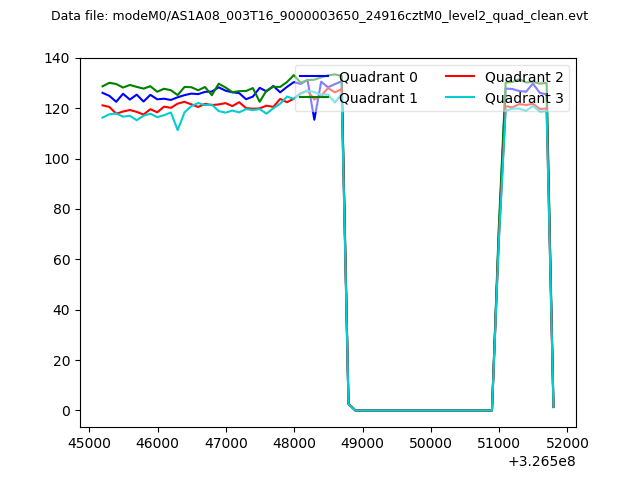
Task: Click the 52000 x-axis tick label
Action: (567, 442)
